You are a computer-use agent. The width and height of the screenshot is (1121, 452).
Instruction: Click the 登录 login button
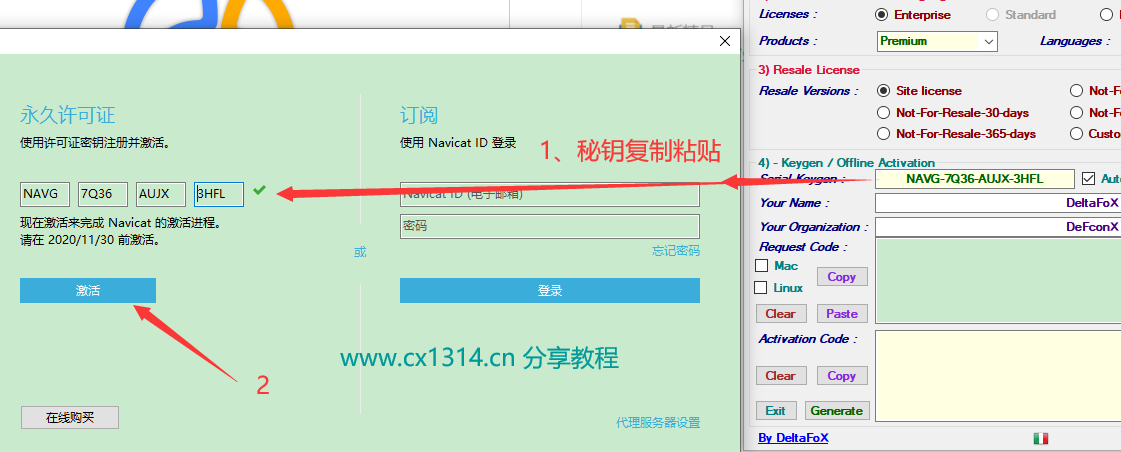[x=550, y=291]
